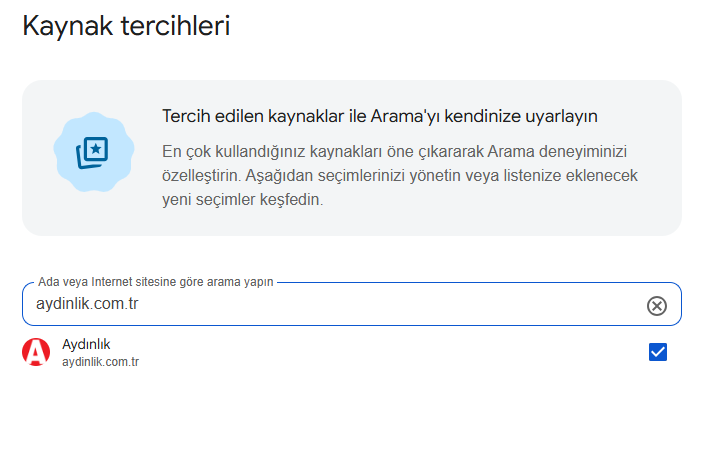This screenshot has width=713, height=452.
Task: Click the banner description starting 'En çok kullandığınız'
Action: [400, 176]
